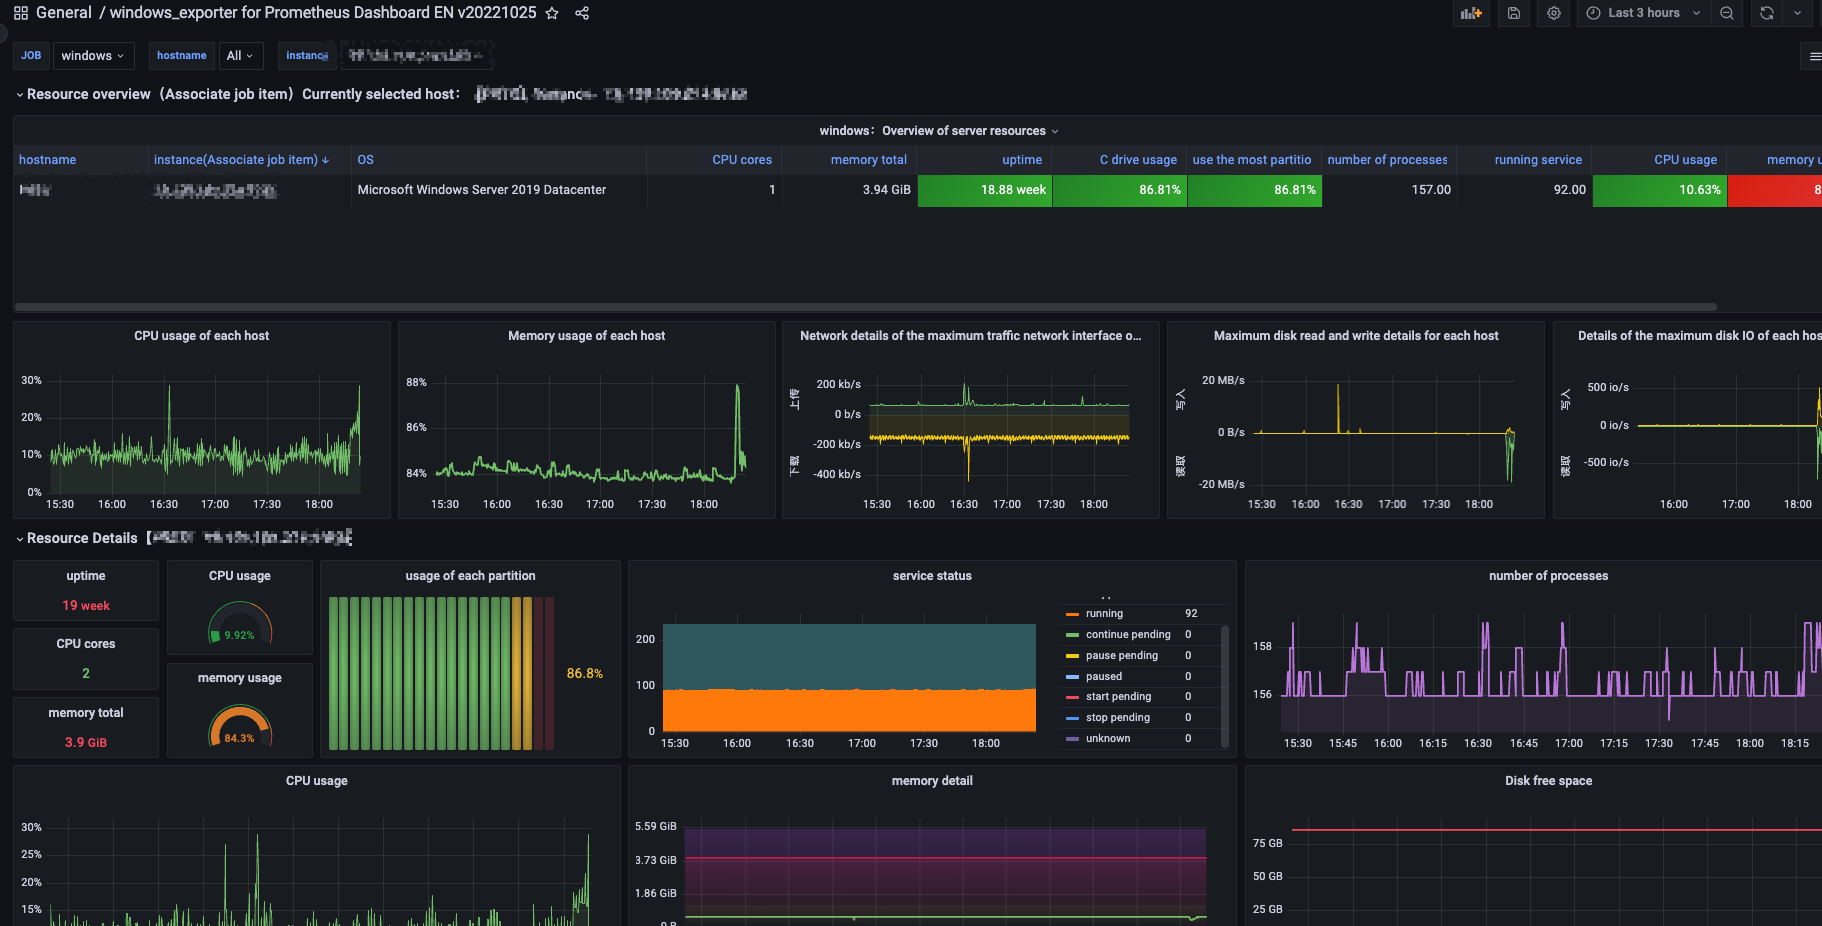Open dashboard settings gear icon

1553,13
